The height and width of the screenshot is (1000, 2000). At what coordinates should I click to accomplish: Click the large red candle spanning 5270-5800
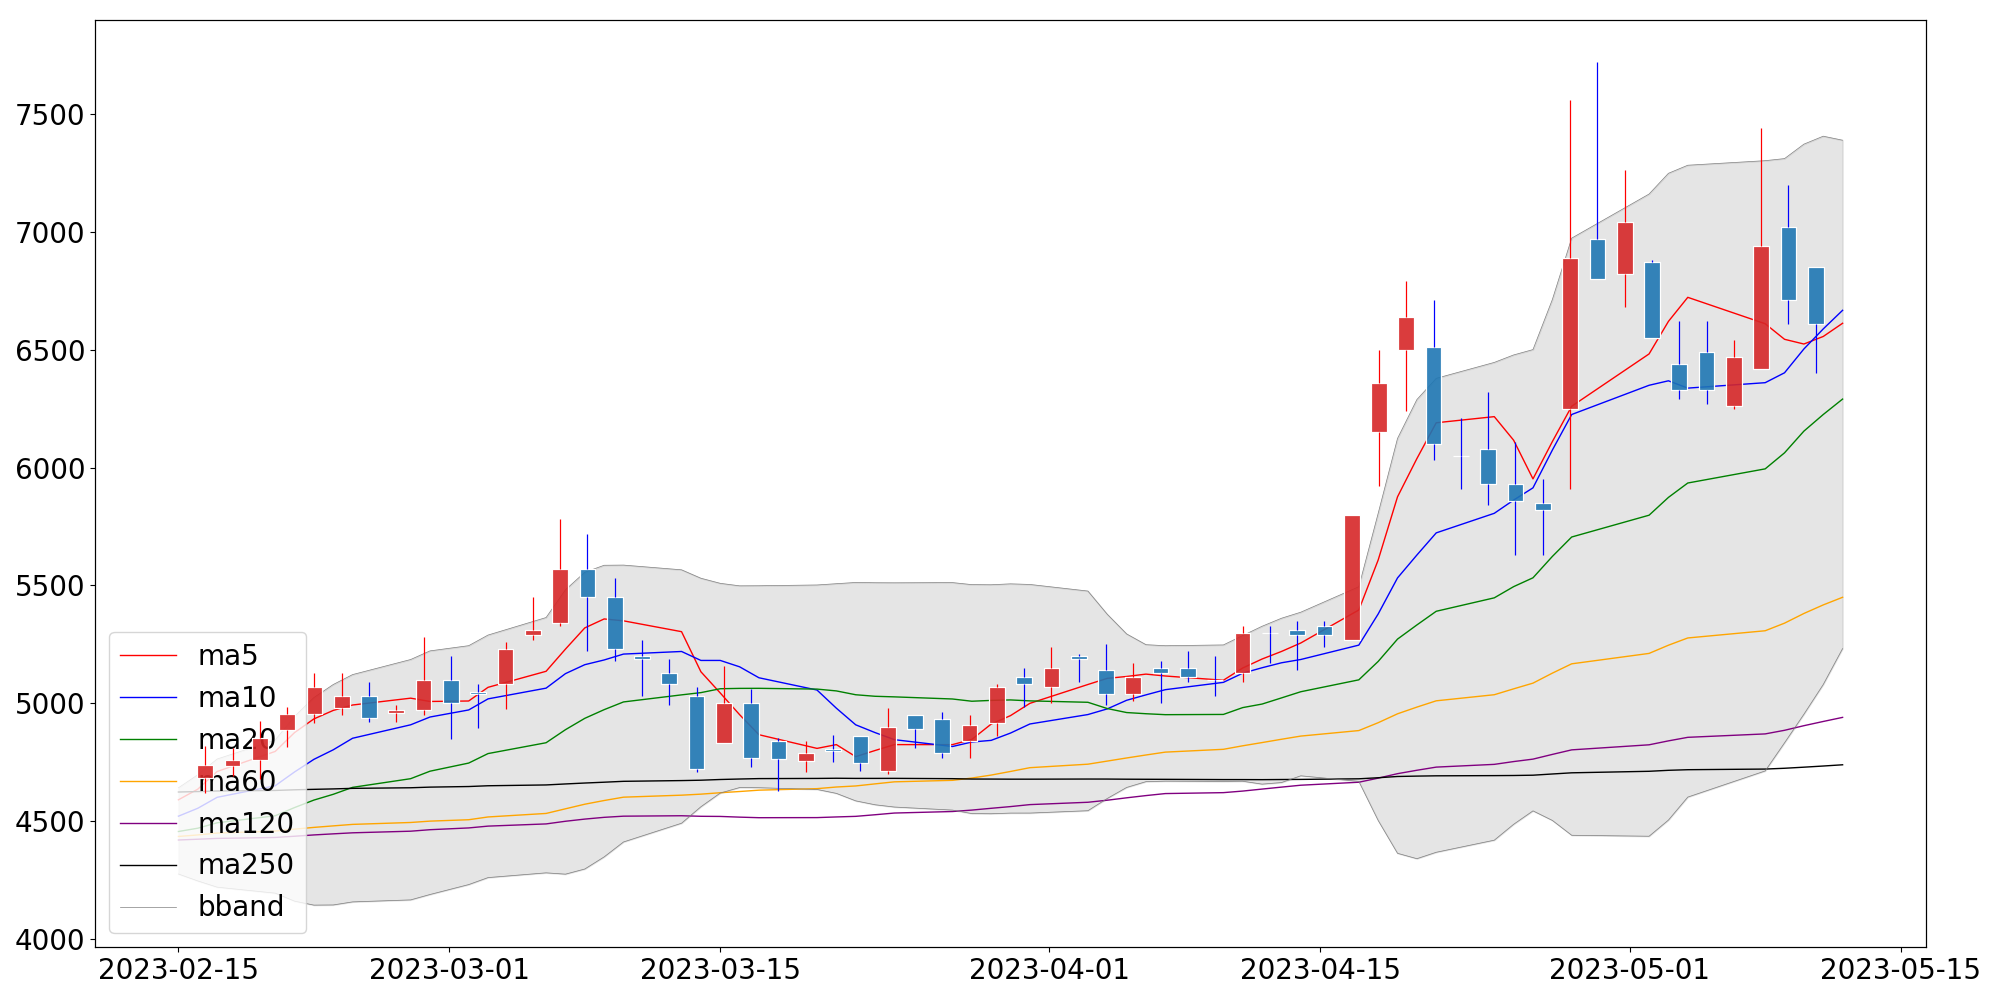click(1352, 578)
